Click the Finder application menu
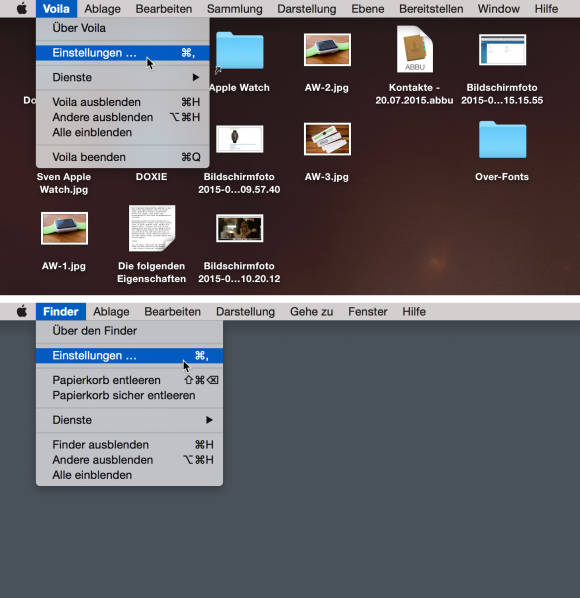 pos(61,311)
